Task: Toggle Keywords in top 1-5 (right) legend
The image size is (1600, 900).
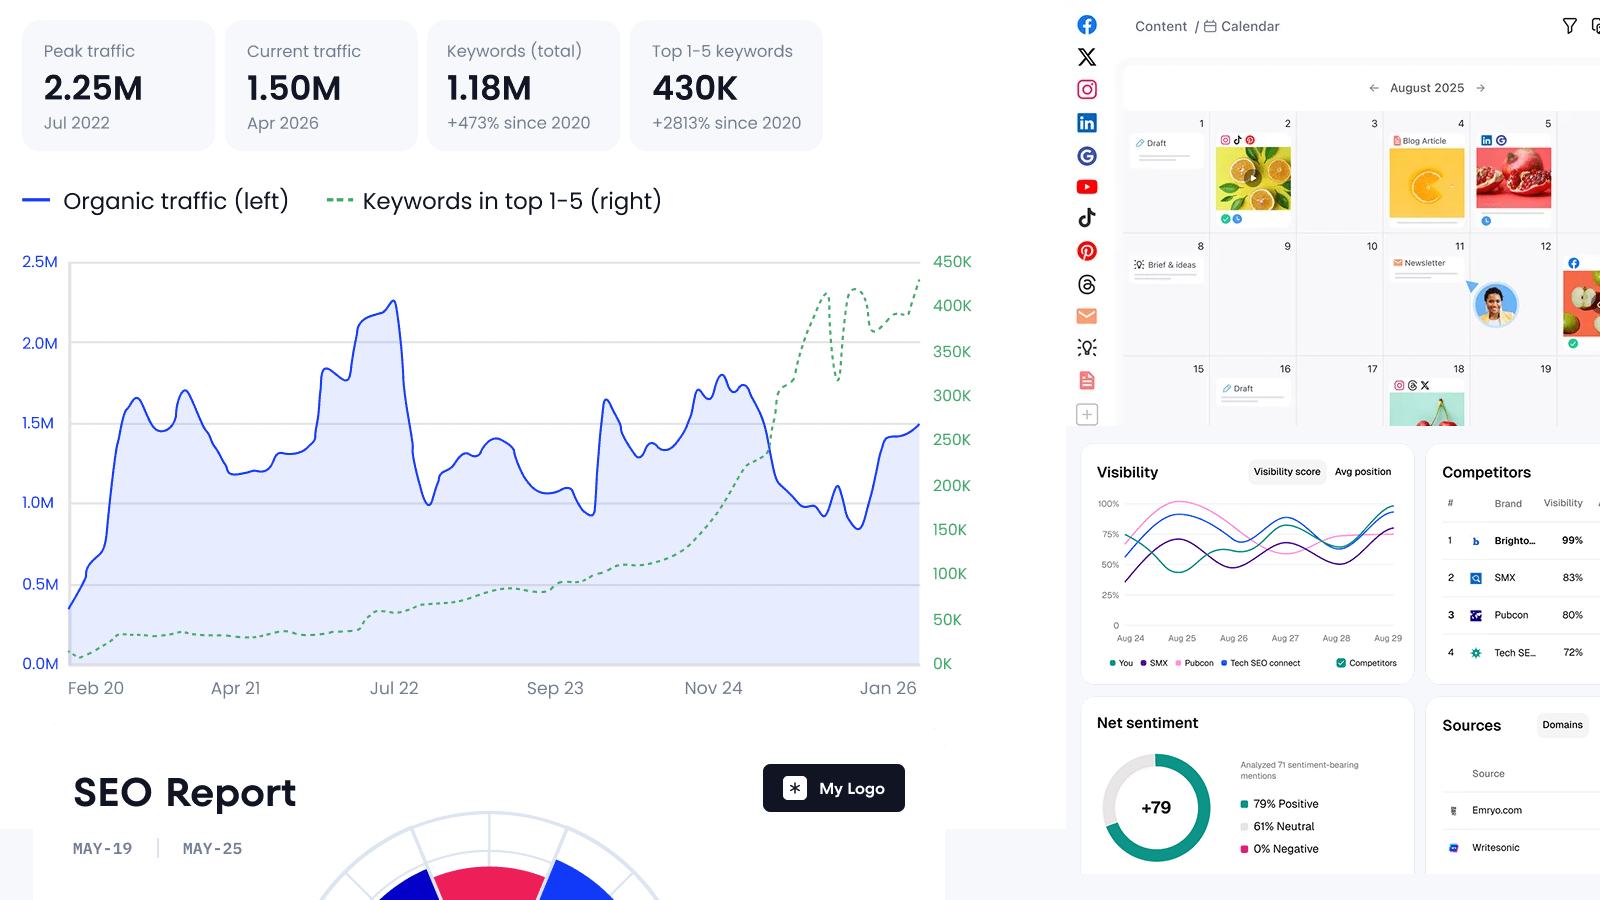Action: pos(494,201)
